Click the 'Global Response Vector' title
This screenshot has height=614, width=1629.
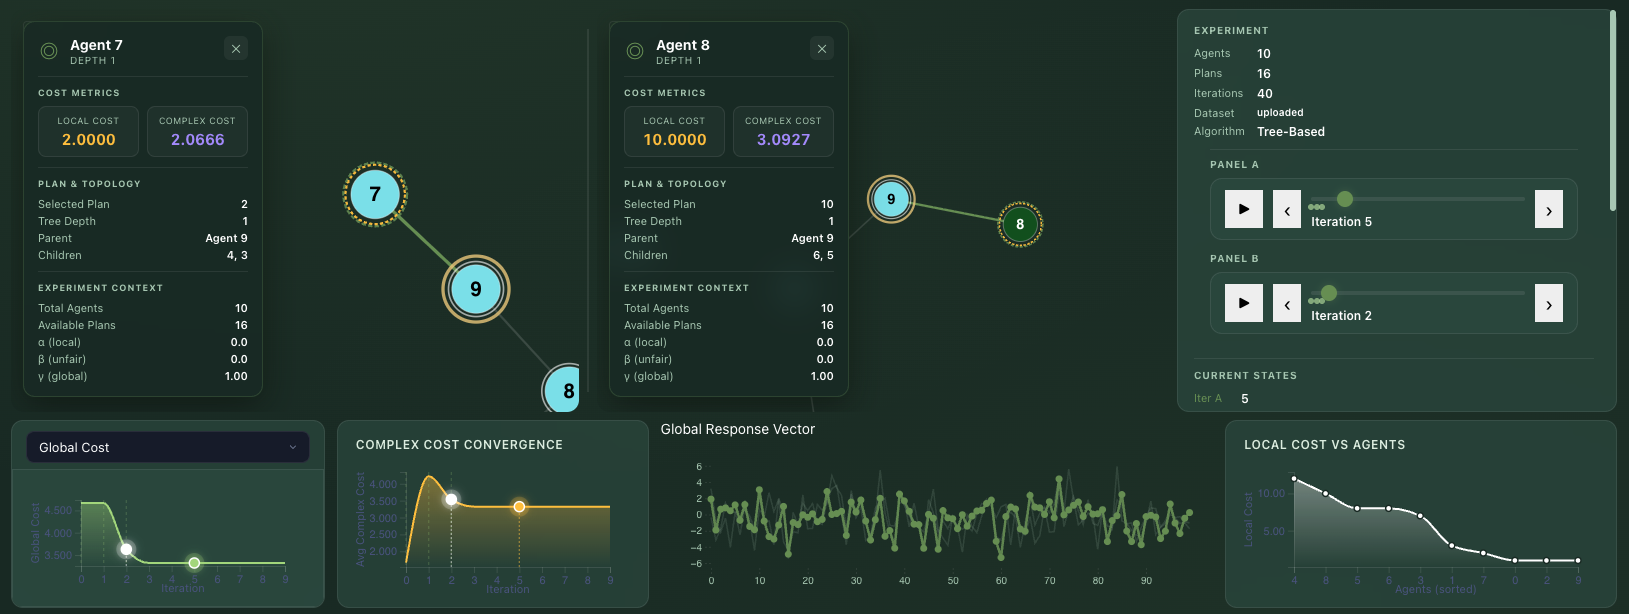pos(738,429)
